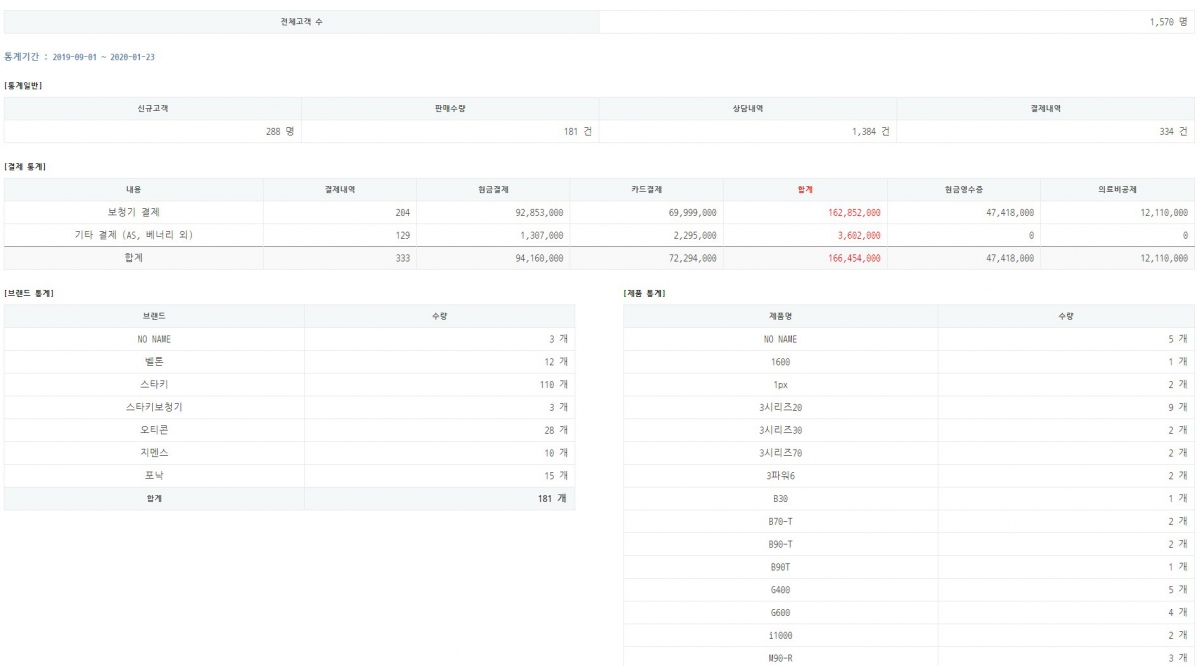1200x666 pixels.
Task: Select the 판매수량 column header
Action: 450,109
